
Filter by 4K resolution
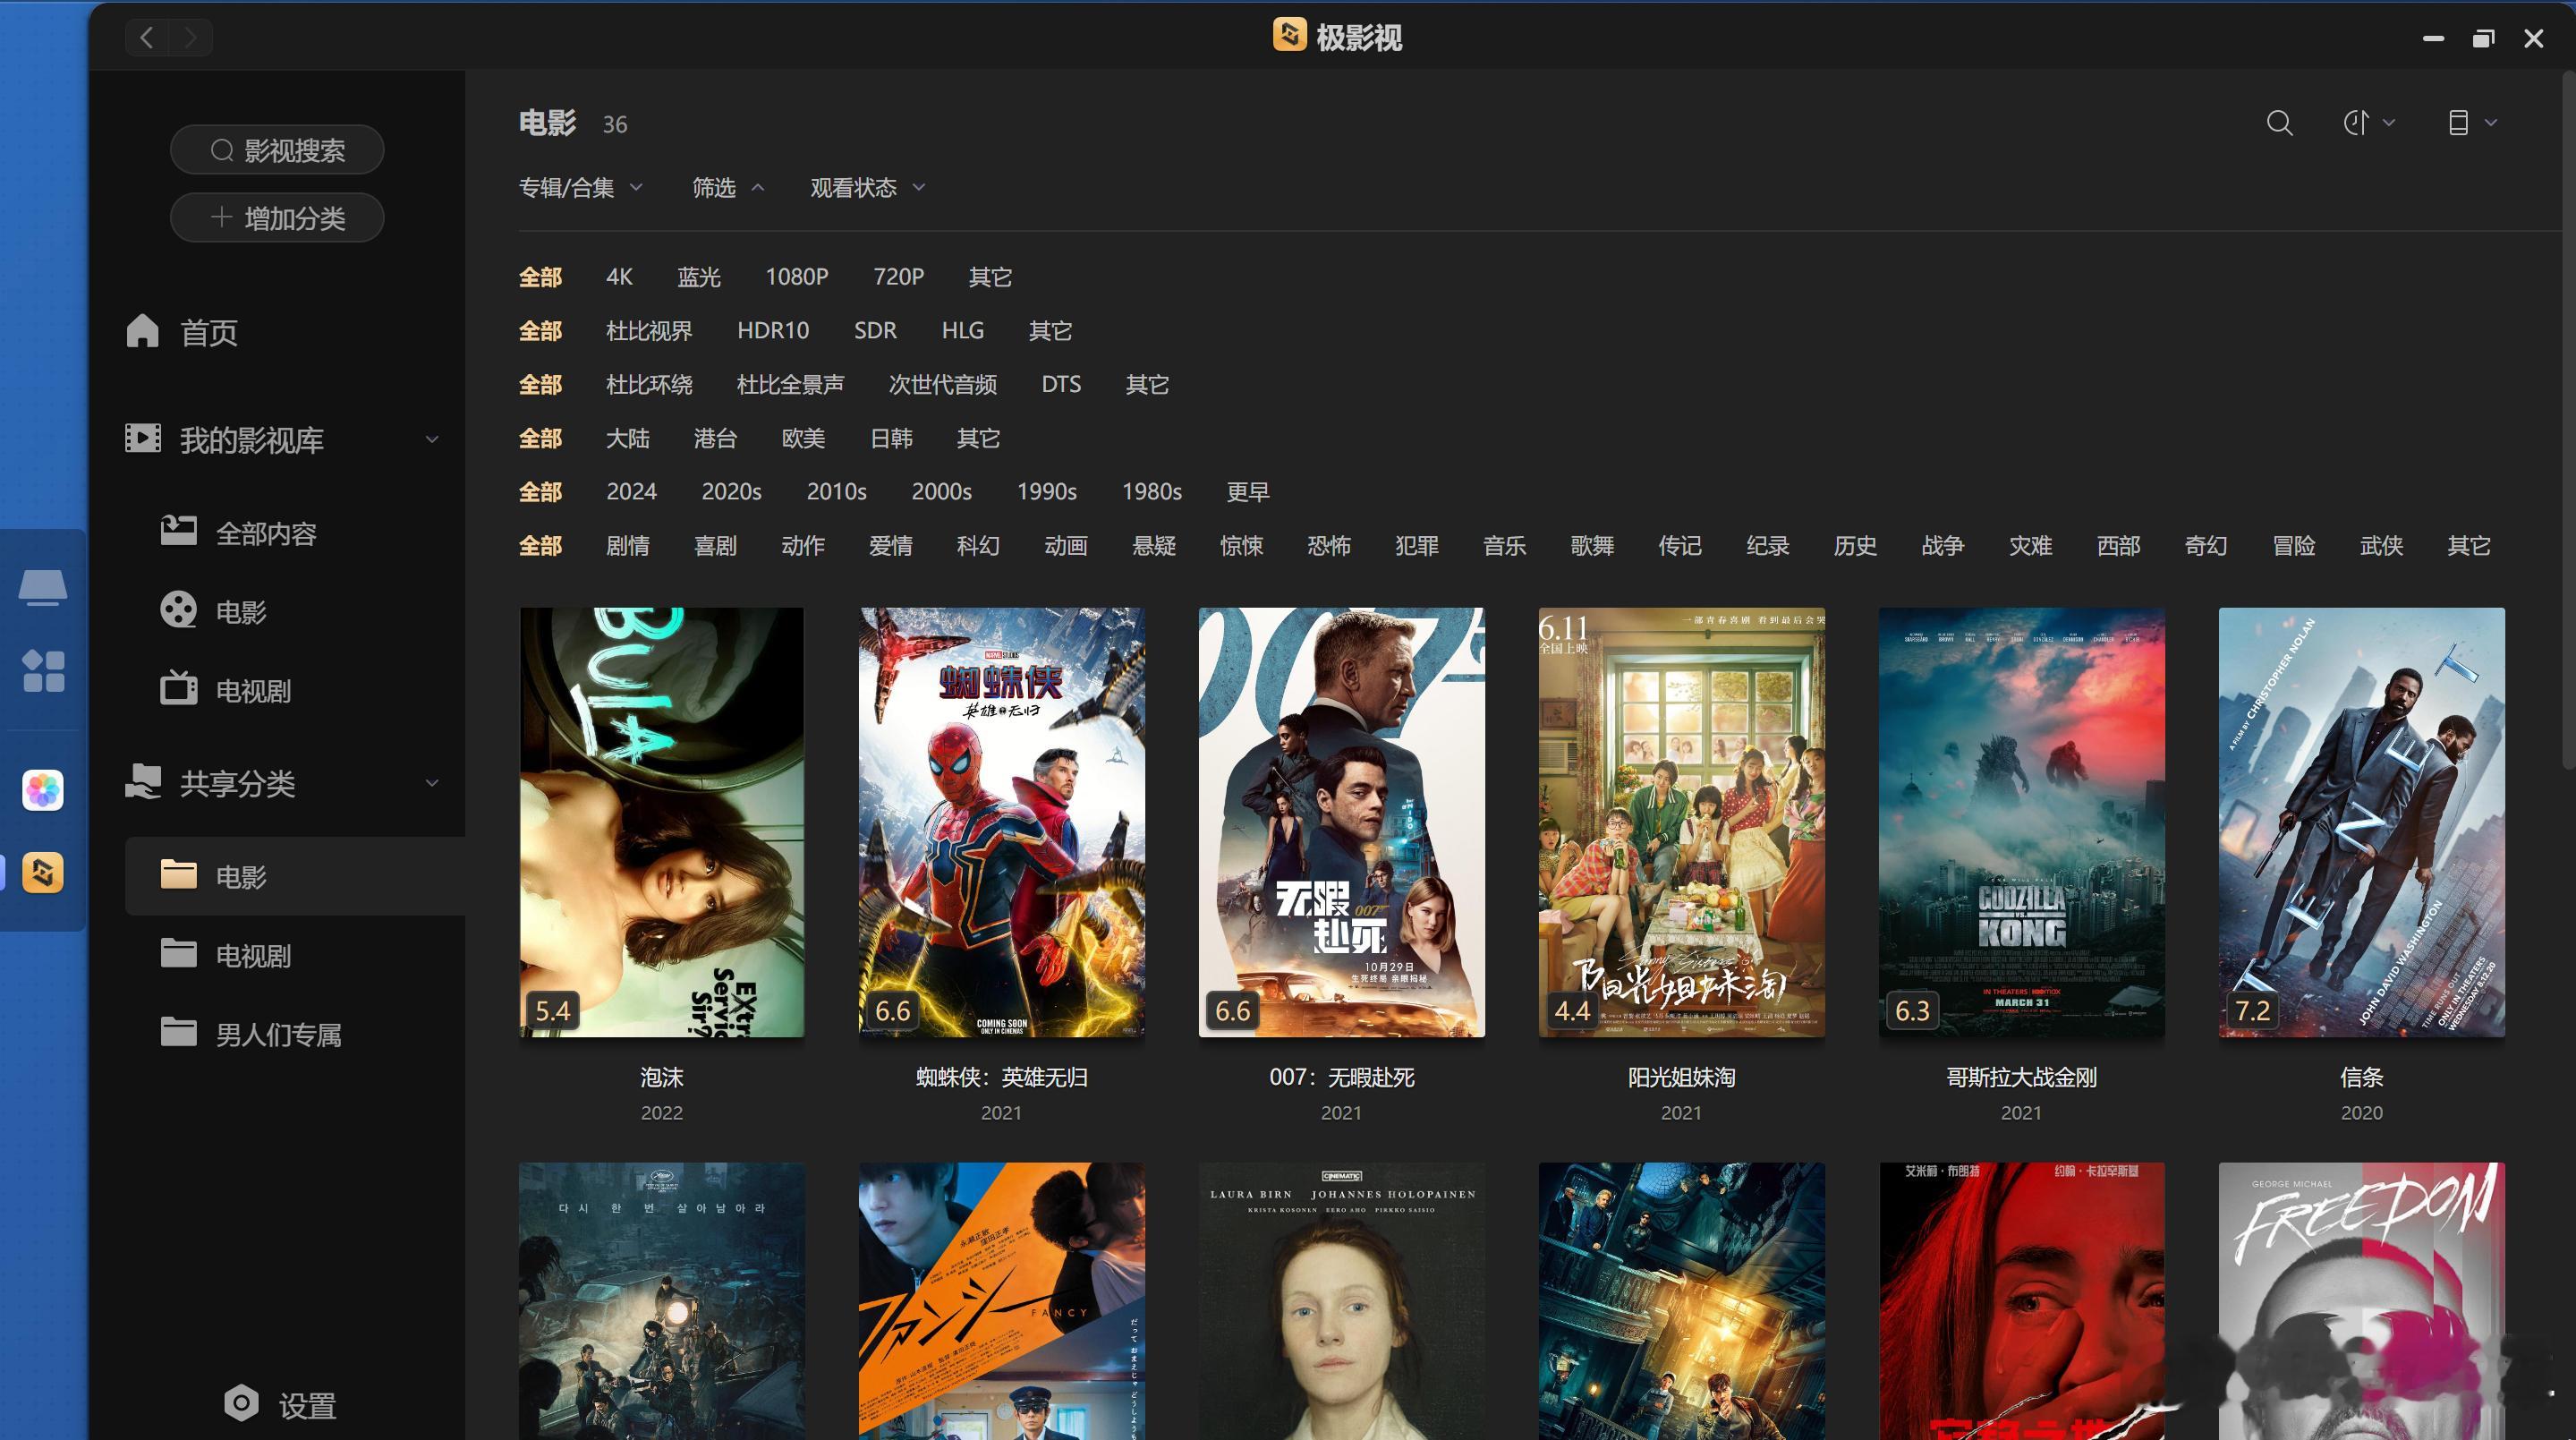click(619, 277)
